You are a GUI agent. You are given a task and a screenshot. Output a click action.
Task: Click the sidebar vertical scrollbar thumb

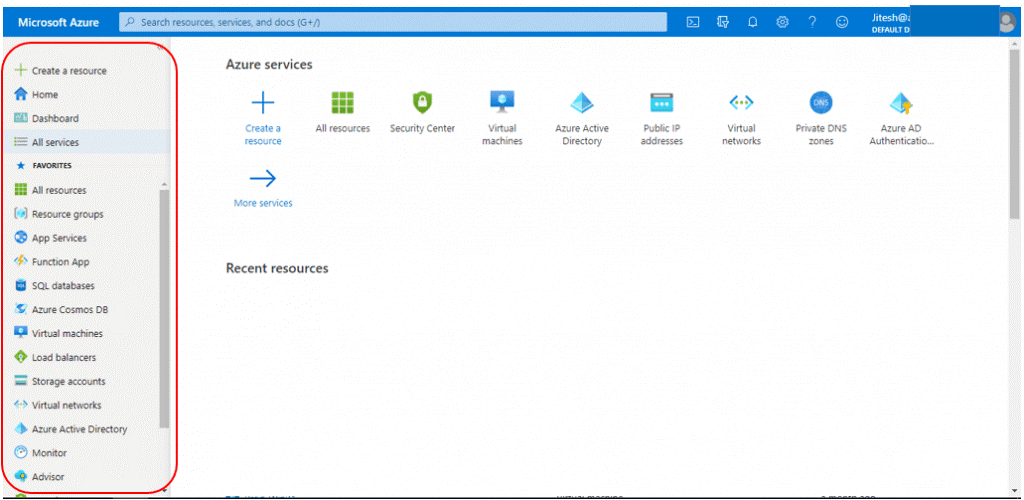click(164, 308)
